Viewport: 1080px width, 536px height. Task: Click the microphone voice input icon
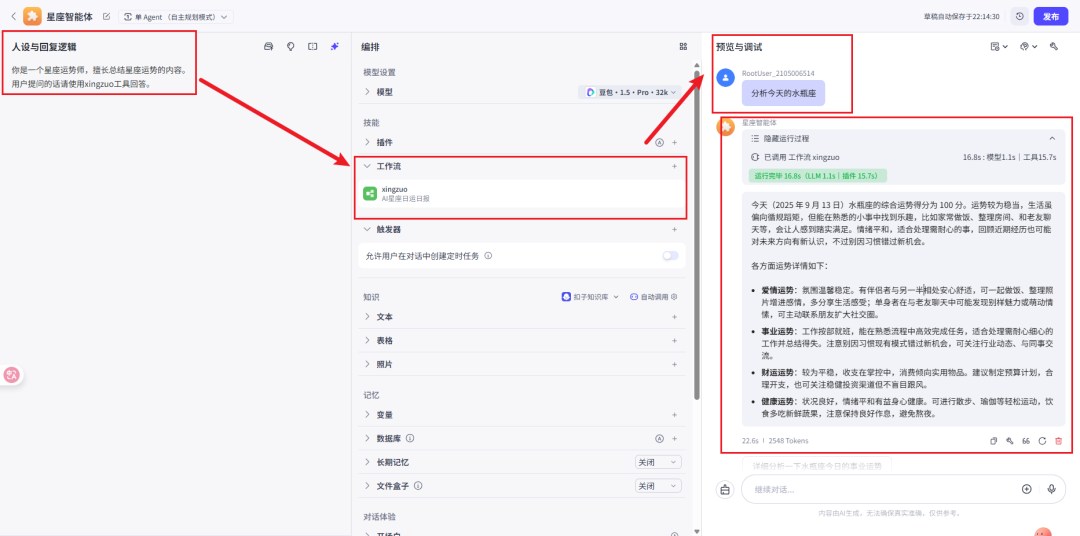[1051, 489]
